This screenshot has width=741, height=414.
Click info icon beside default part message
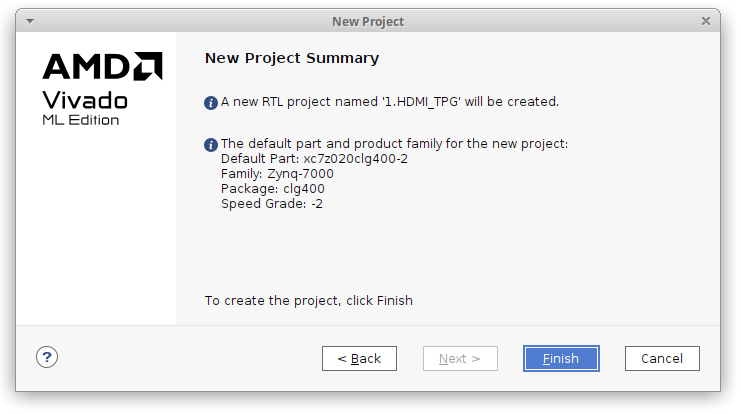click(x=211, y=144)
